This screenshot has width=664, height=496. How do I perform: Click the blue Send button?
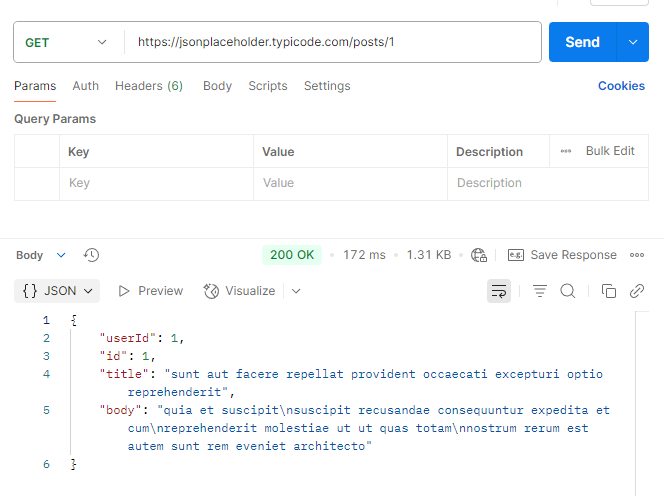coord(582,42)
